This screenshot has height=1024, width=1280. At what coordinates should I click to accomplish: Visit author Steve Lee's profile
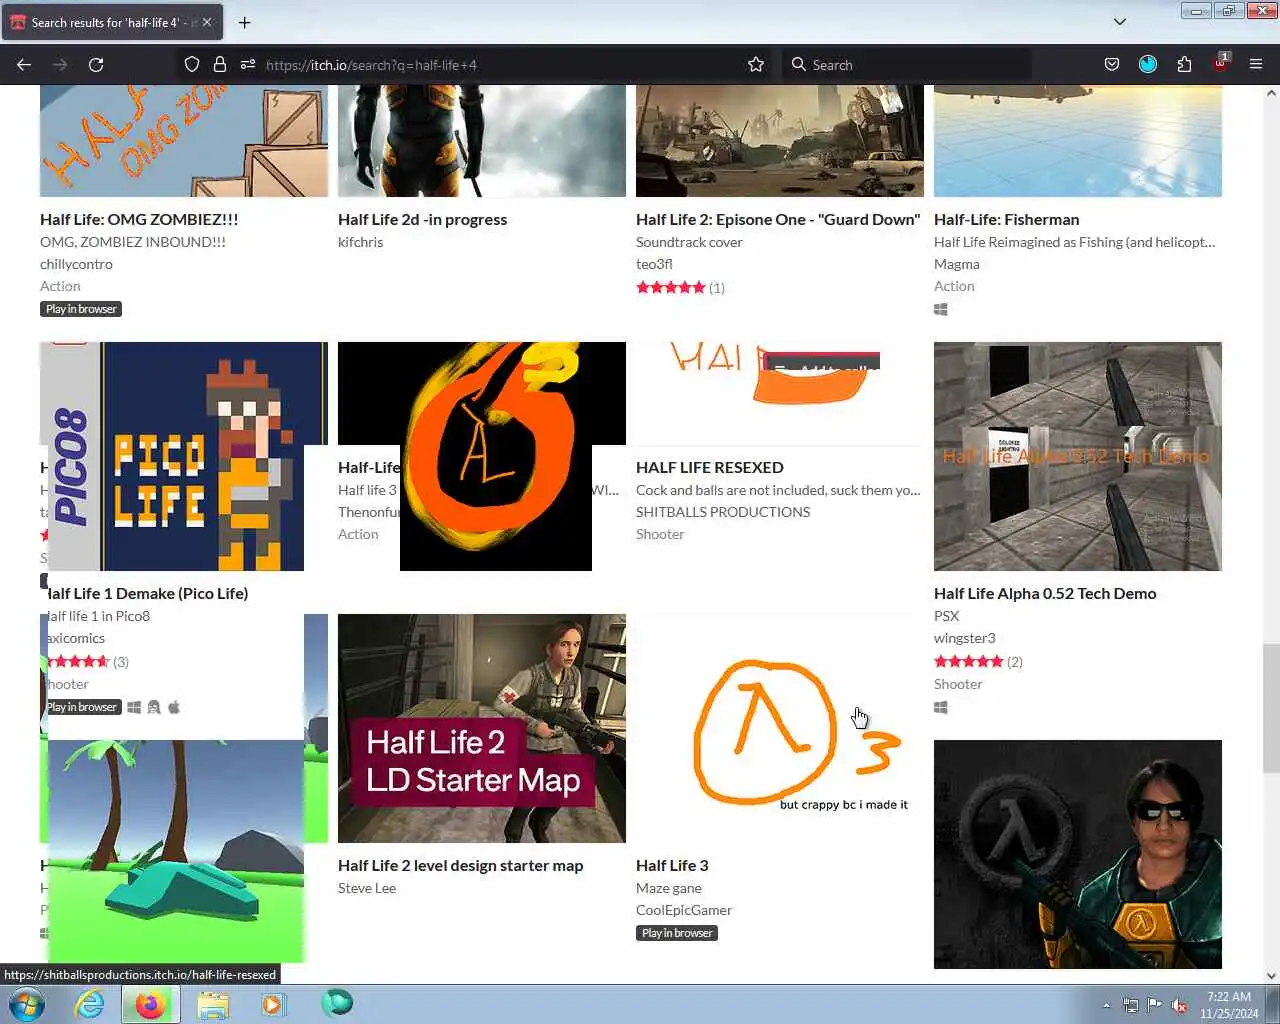coord(367,888)
